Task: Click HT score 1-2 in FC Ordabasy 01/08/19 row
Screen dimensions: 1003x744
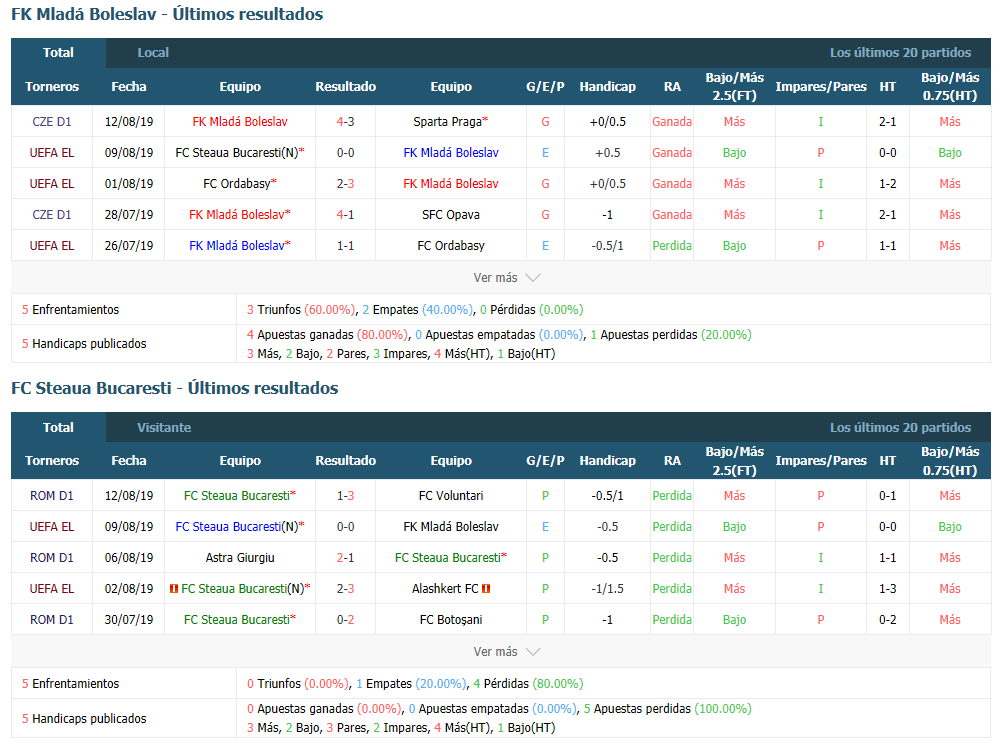Action: [x=887, y=184]
